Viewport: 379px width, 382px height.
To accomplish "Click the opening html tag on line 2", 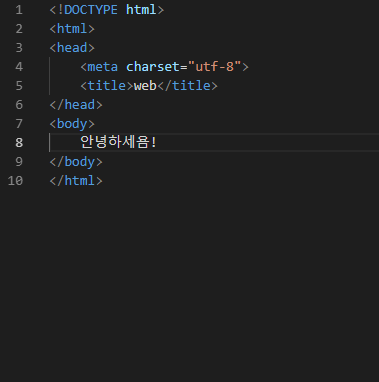I will 72,29.
